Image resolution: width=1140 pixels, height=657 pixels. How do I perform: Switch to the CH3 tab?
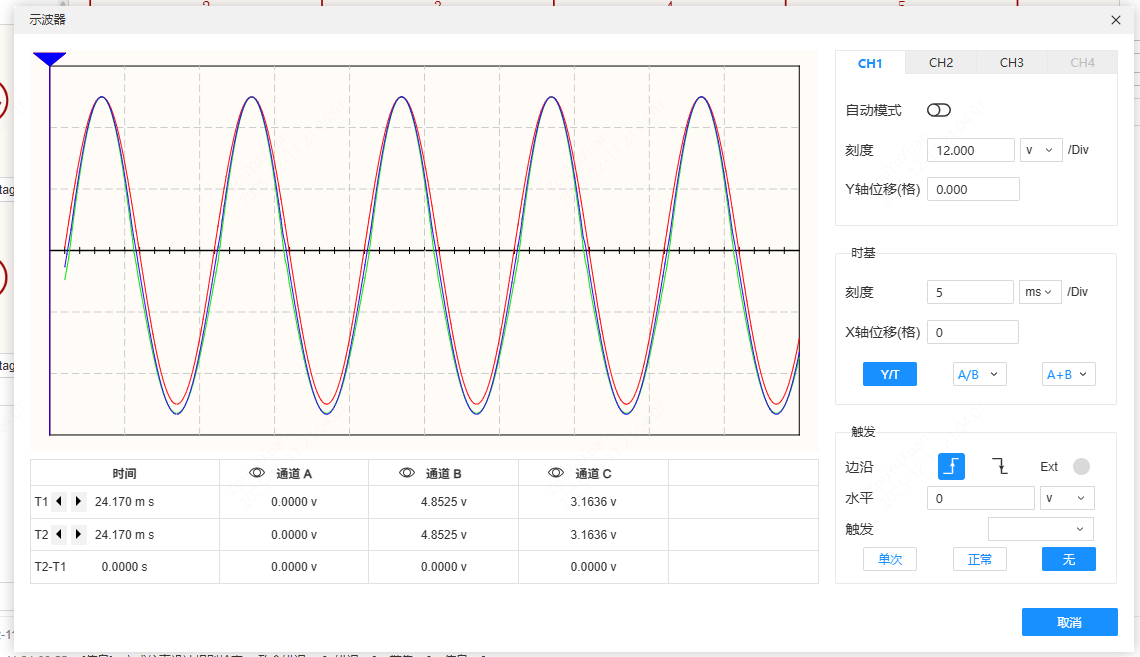[x=1011, y=63]
